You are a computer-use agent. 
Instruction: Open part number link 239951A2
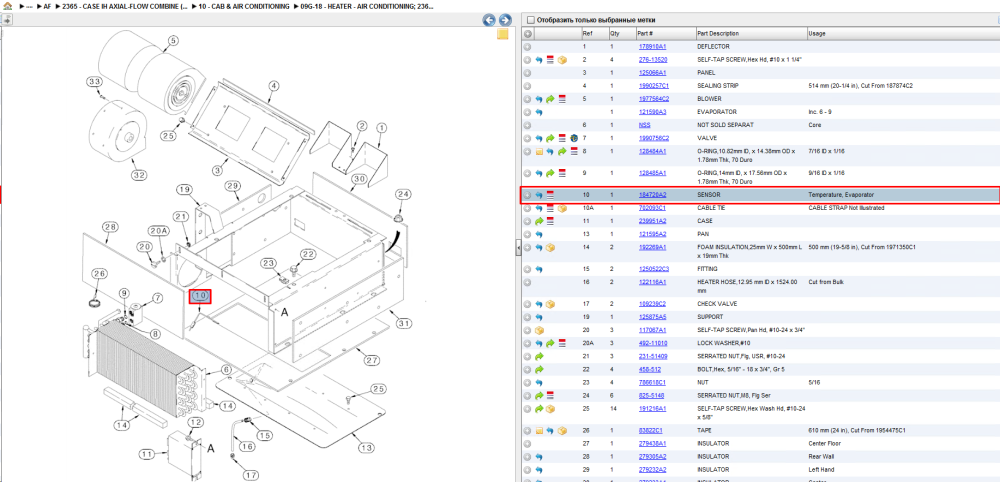(652, 221)
